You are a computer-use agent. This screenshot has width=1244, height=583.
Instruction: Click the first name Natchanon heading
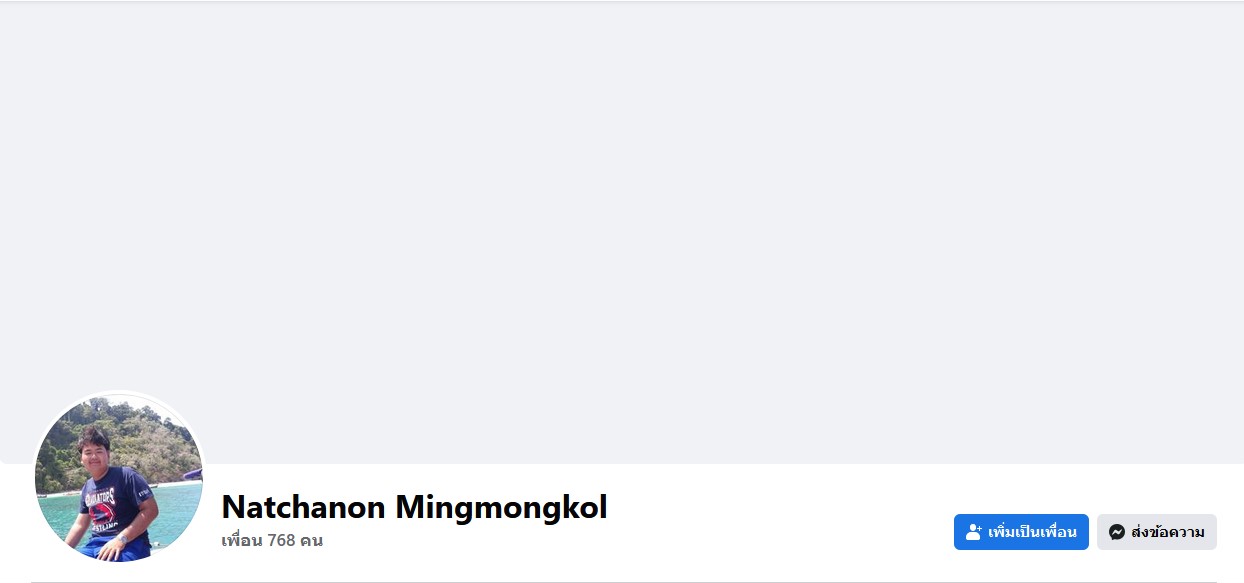(303, 507)
